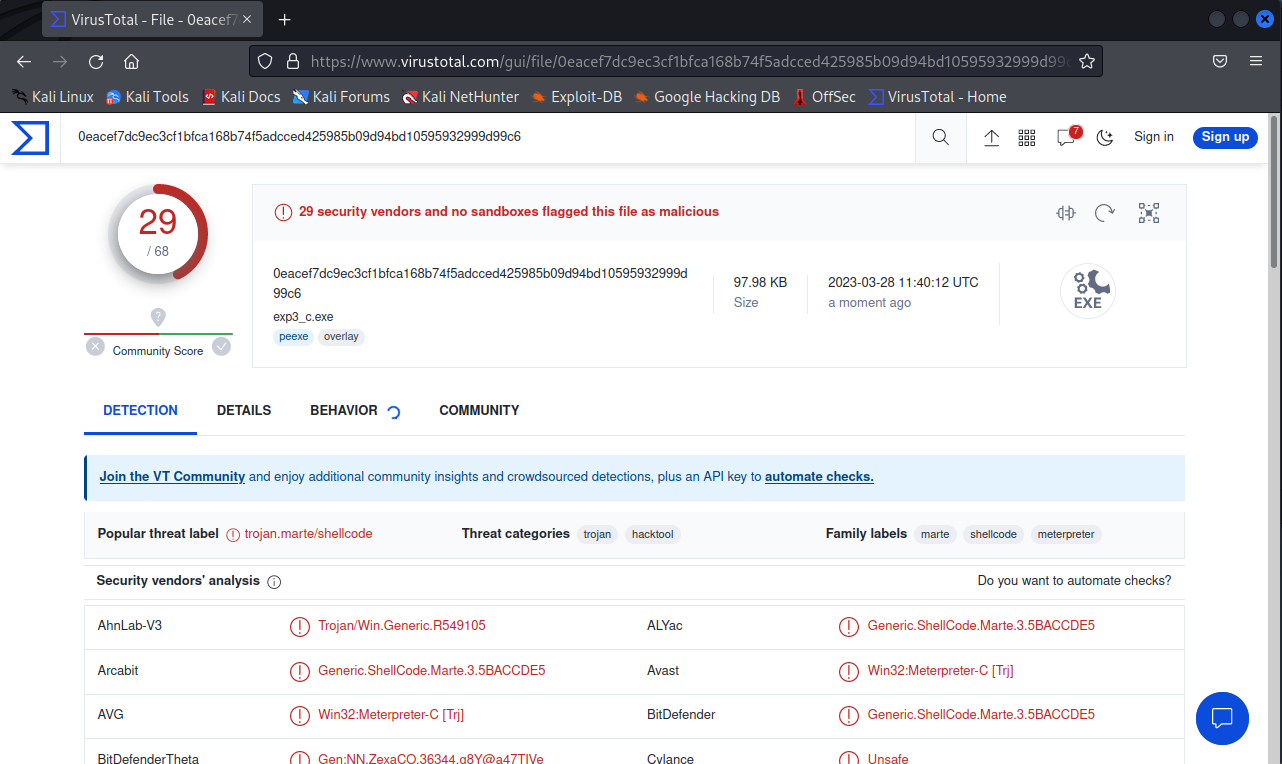Click the Sign up button
1282x764 pixels.
(x=1225, y=137)
